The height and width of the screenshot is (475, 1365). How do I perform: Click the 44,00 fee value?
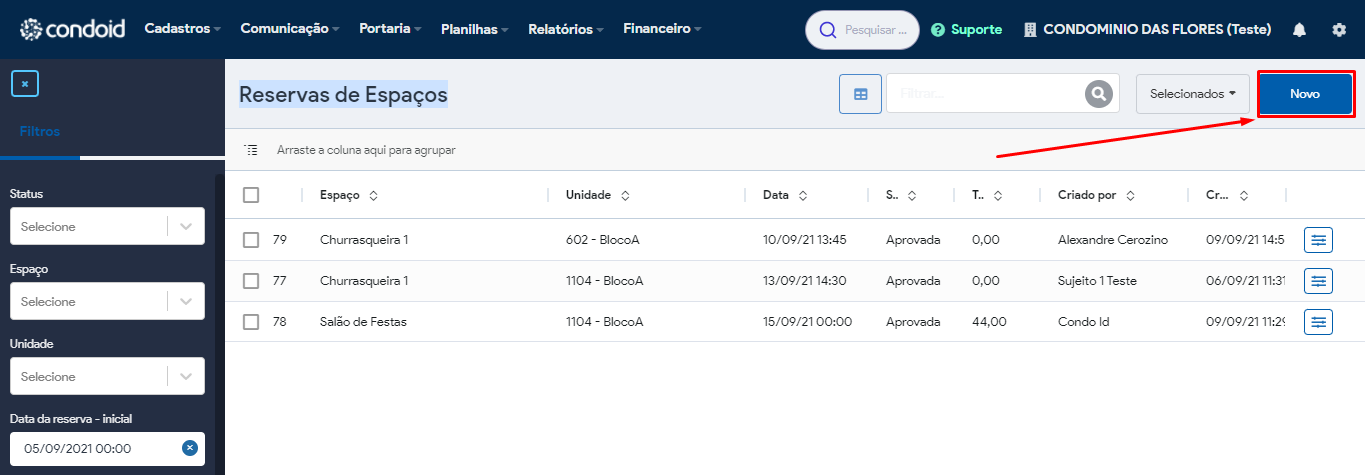tap(989, 322)
